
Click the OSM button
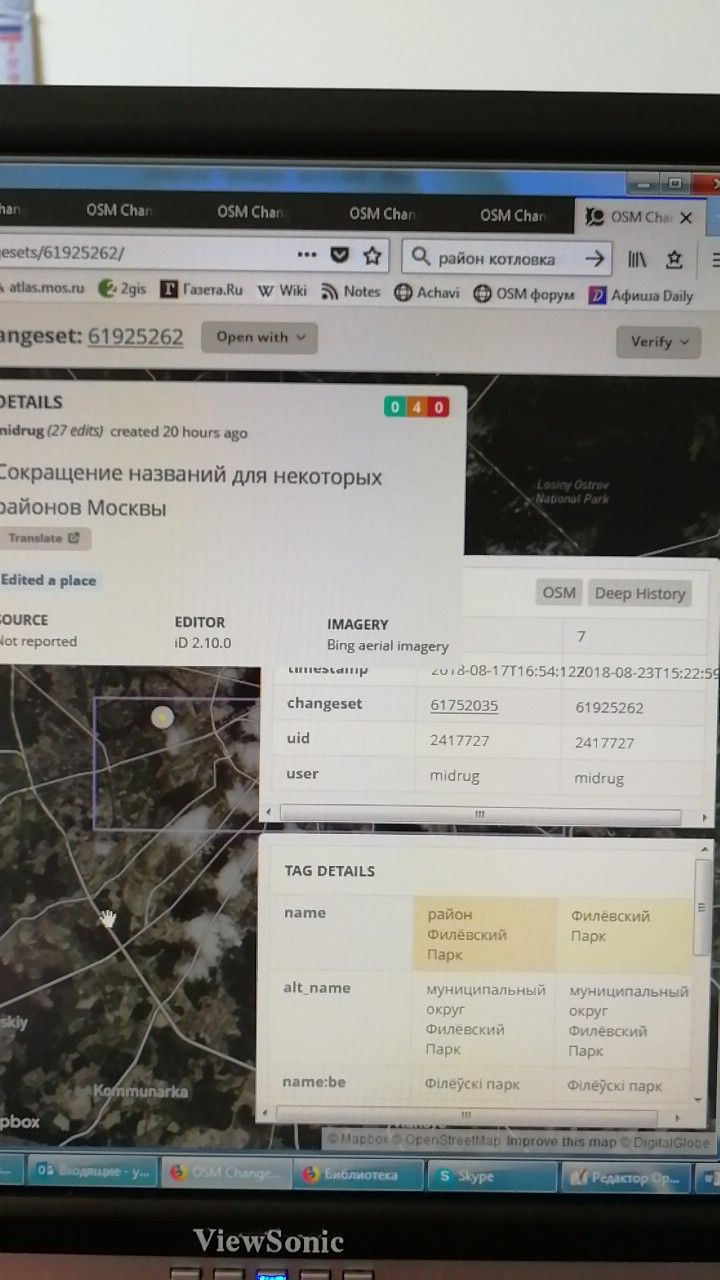(x=558, y=593)
